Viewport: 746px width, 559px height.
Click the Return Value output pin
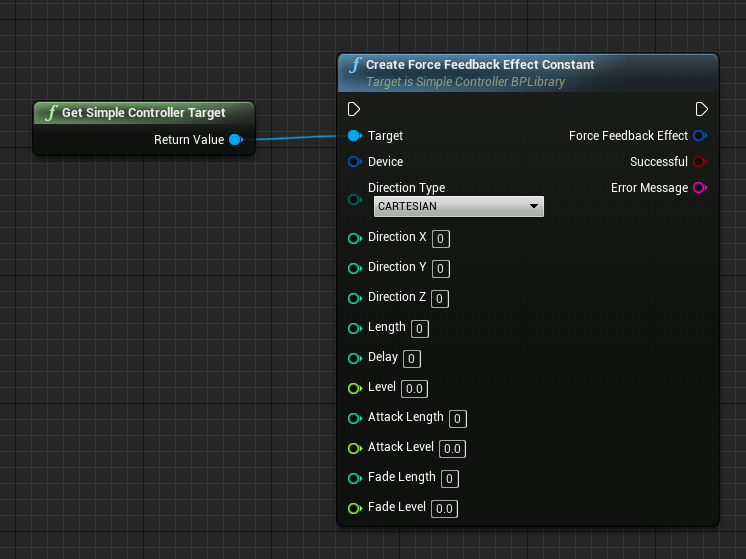click(235, 140)
